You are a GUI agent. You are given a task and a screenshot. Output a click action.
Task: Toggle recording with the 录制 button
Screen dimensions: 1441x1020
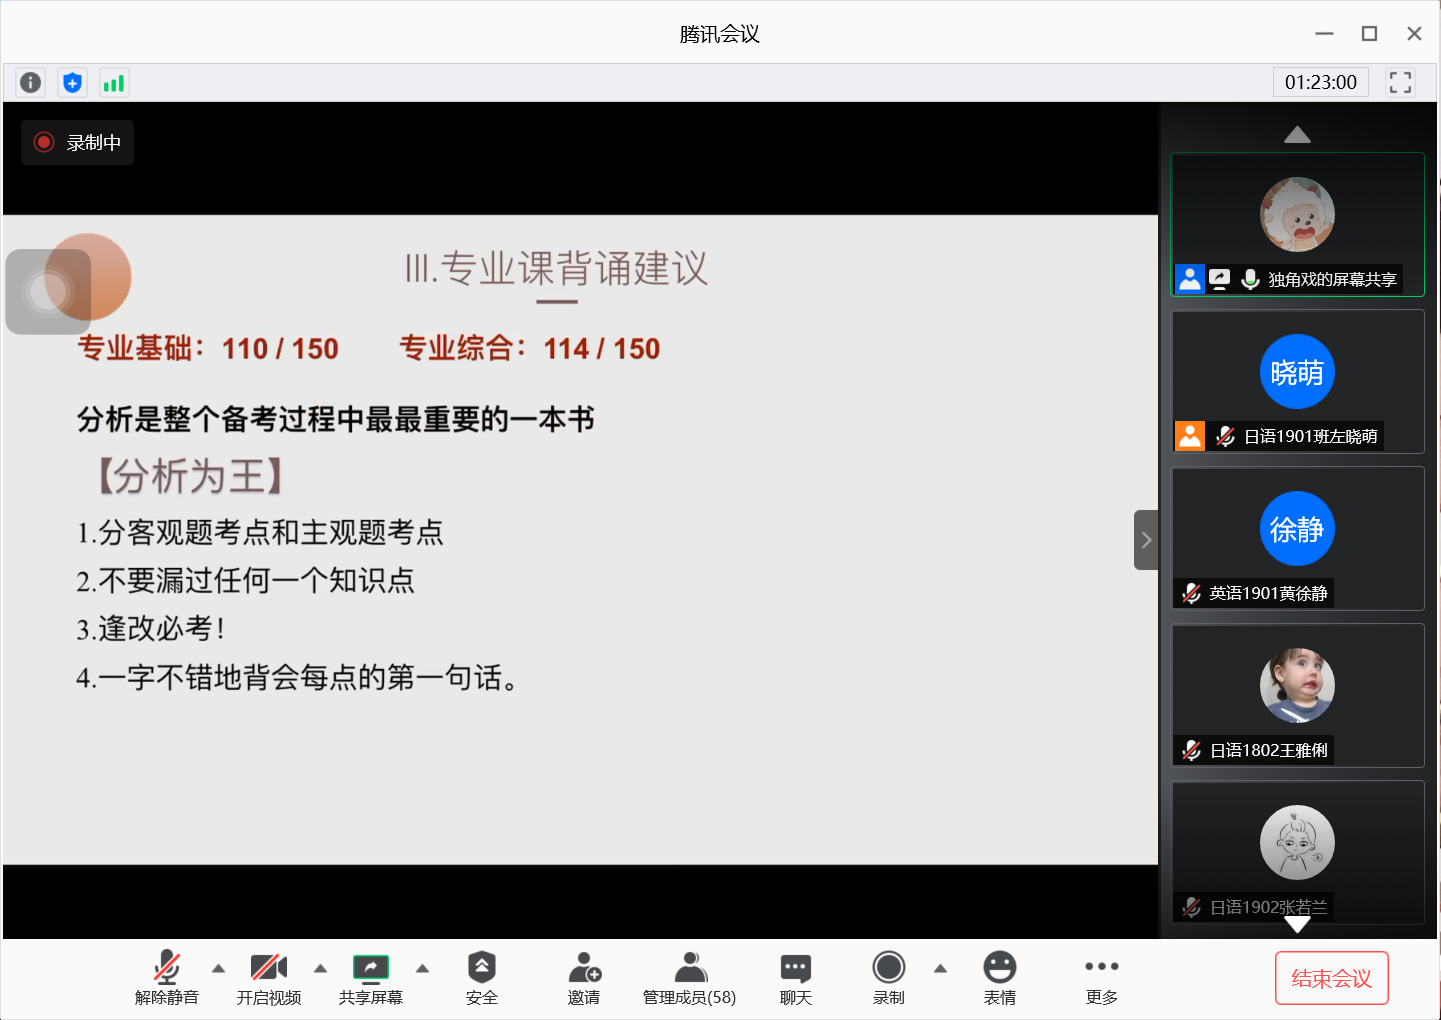(x=888, y=977)
